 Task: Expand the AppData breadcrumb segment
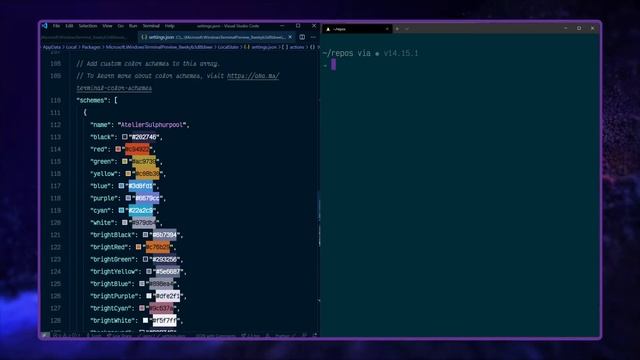pyautogui.click(x=52, y=47)
